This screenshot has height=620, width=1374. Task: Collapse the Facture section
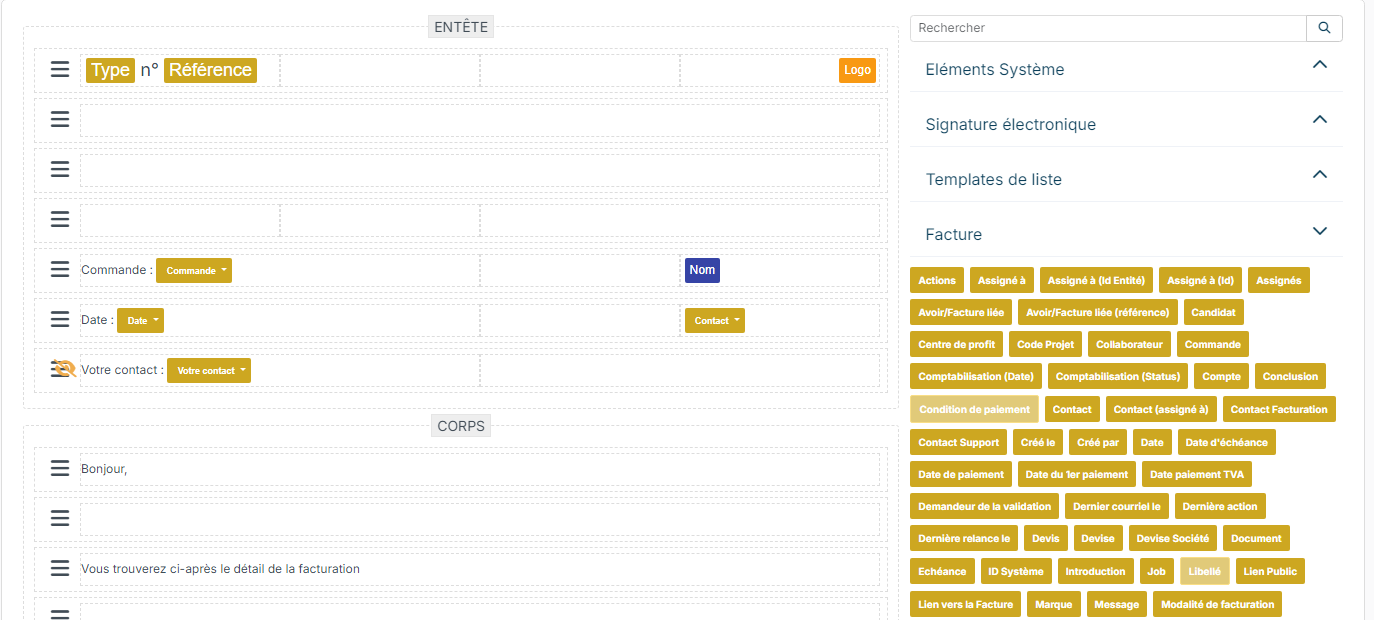pyautogui.click(x=1126, y=234)
